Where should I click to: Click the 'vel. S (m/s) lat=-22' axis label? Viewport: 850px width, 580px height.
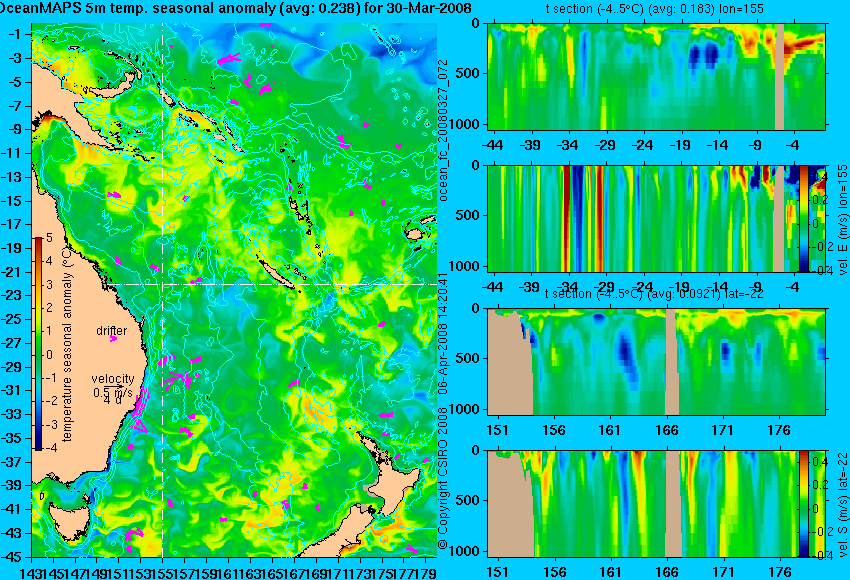pos(842,504)
